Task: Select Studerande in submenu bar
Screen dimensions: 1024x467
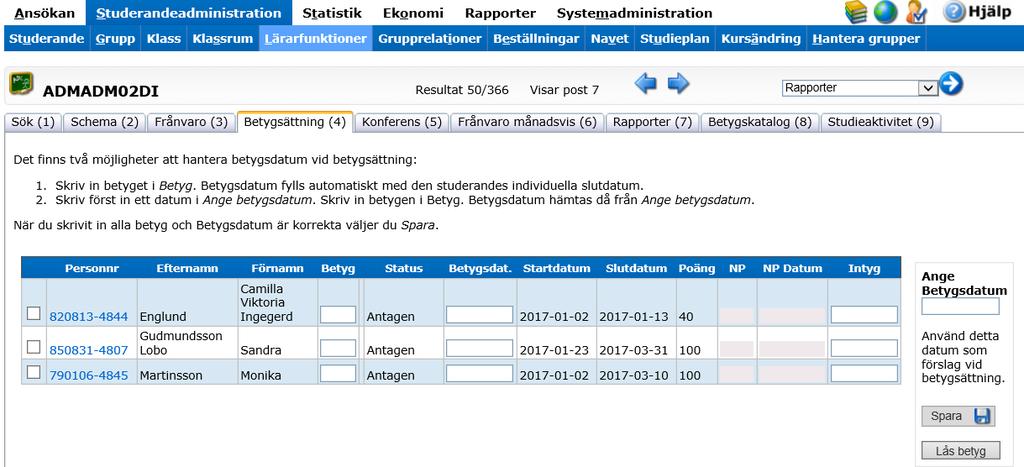Action: point(46,39)
